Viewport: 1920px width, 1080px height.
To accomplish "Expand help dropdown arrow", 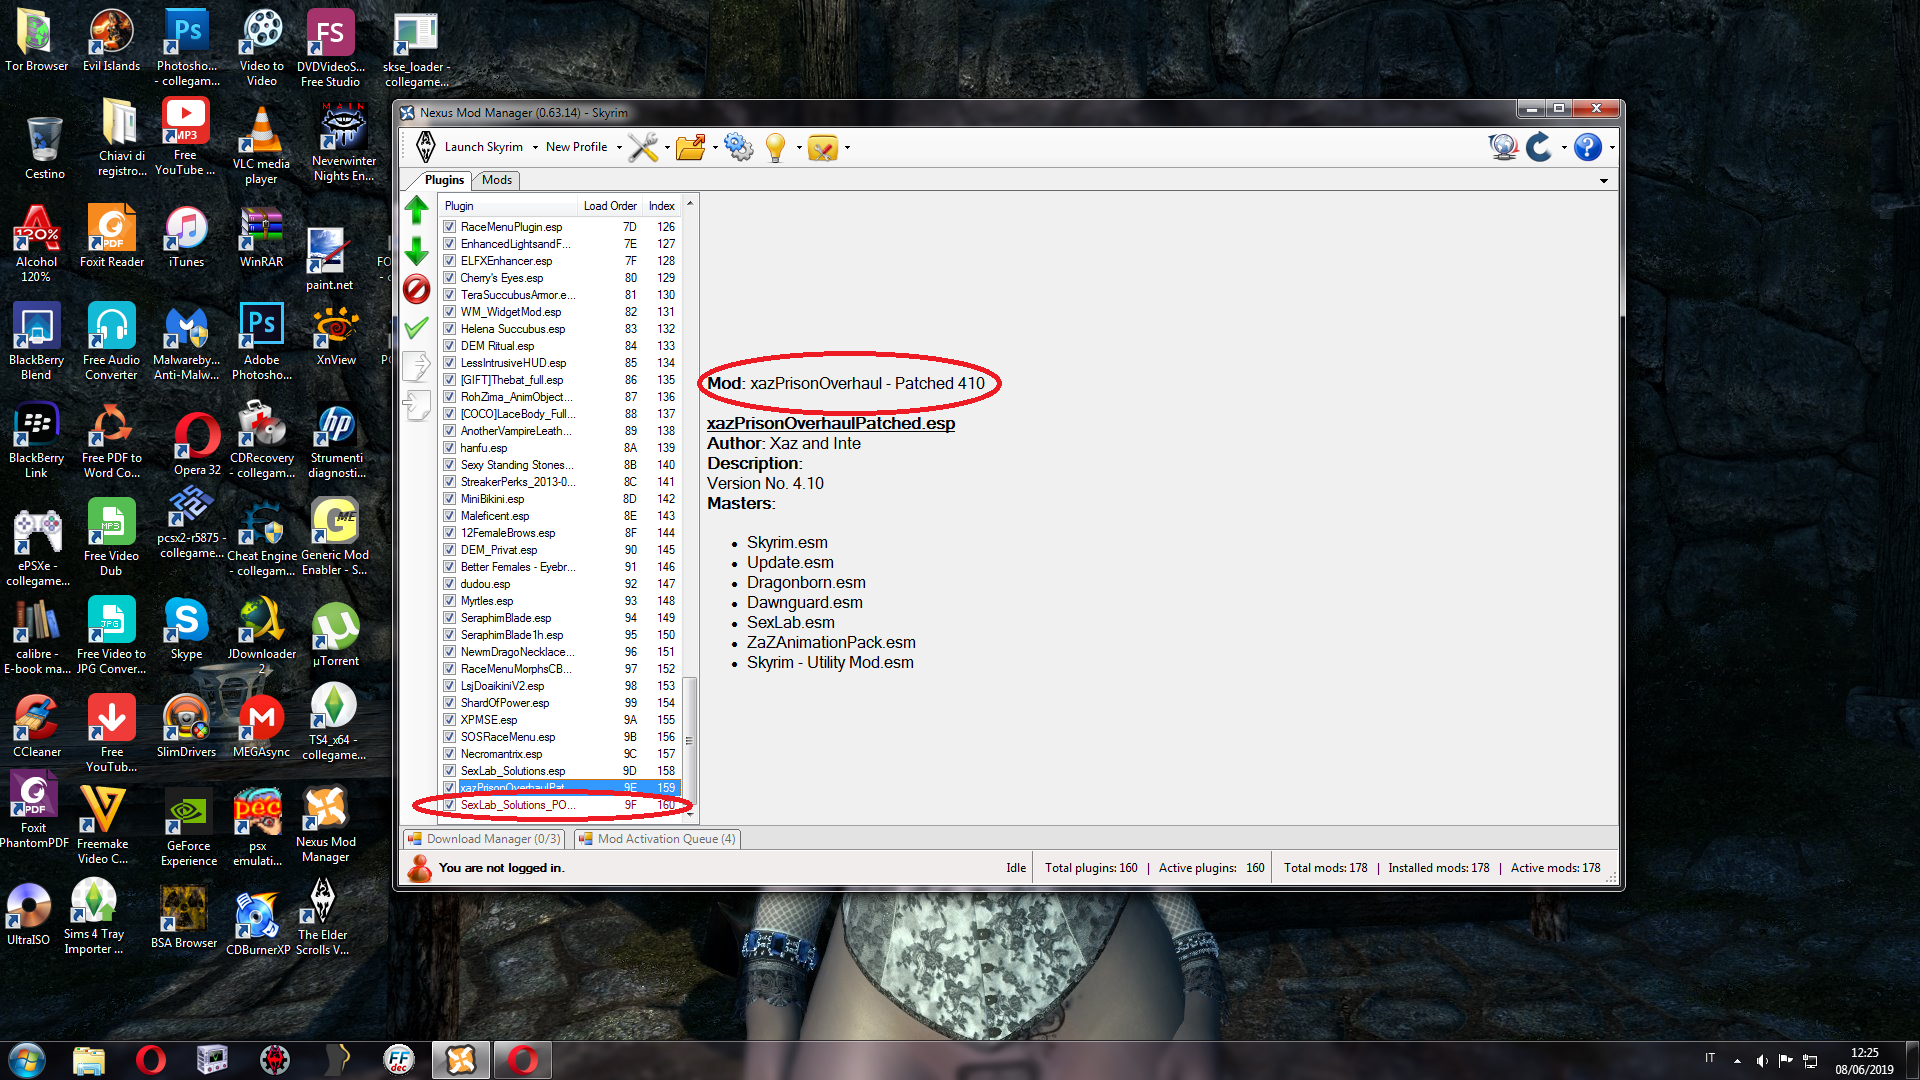I will (1612, 148).
